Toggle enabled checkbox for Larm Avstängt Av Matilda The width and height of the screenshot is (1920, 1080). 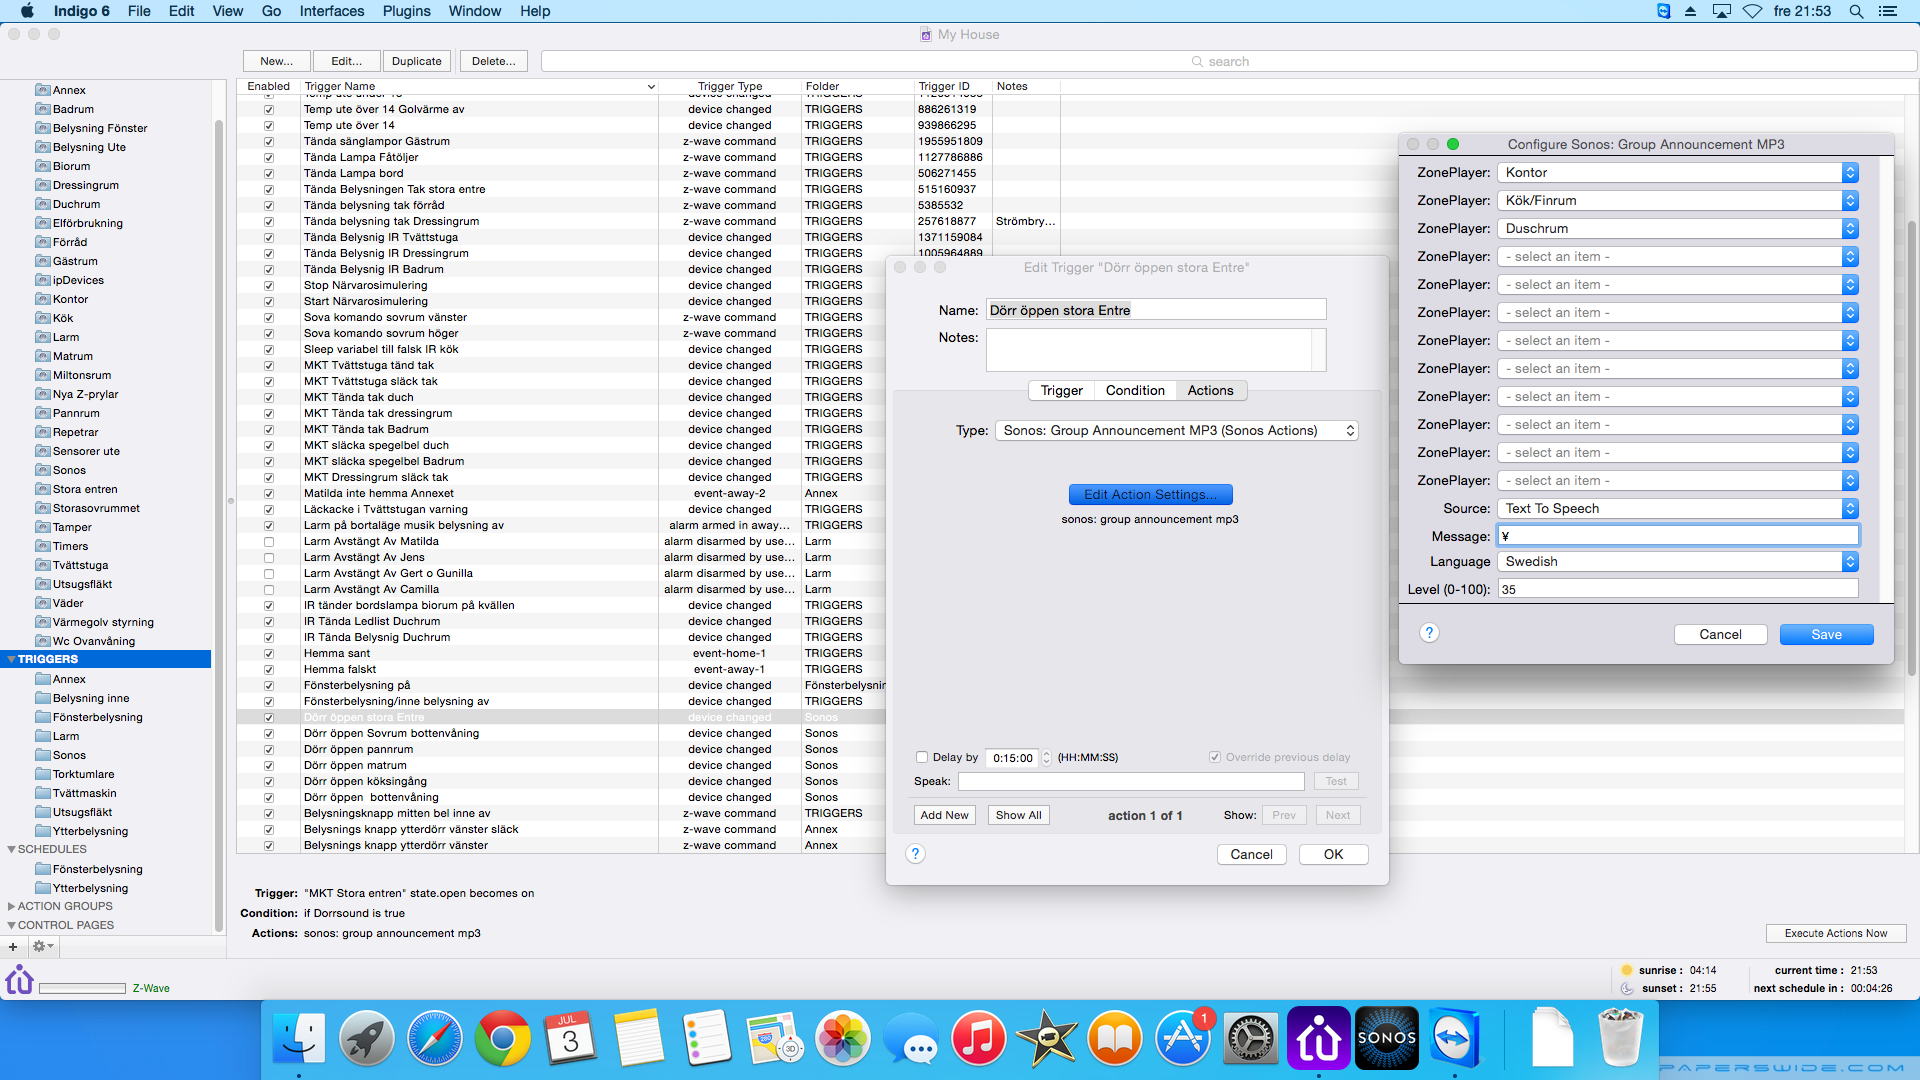click(x=268, y=541)
